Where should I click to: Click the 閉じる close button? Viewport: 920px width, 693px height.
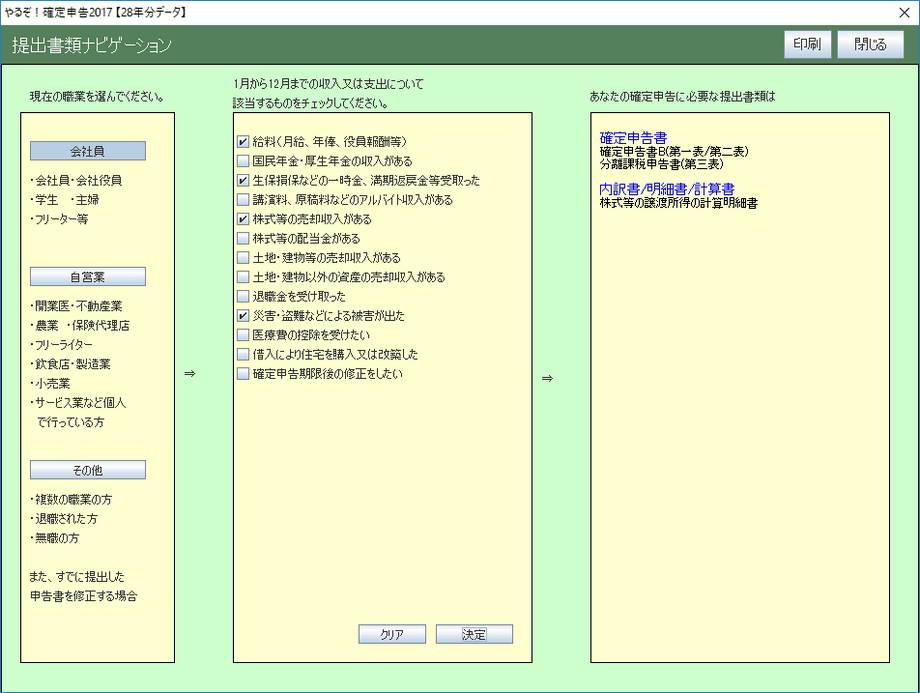[x=870, y=45]
